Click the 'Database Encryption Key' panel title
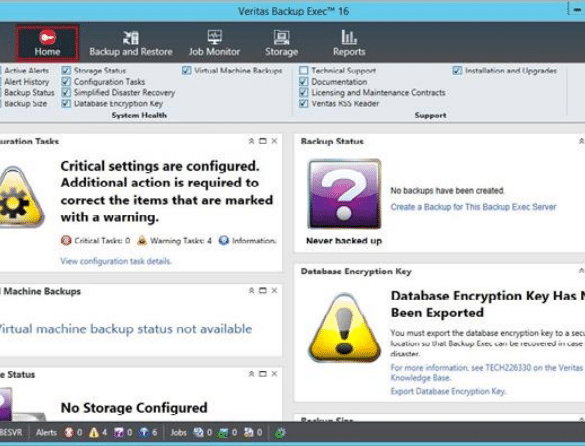 coord(356,271)
